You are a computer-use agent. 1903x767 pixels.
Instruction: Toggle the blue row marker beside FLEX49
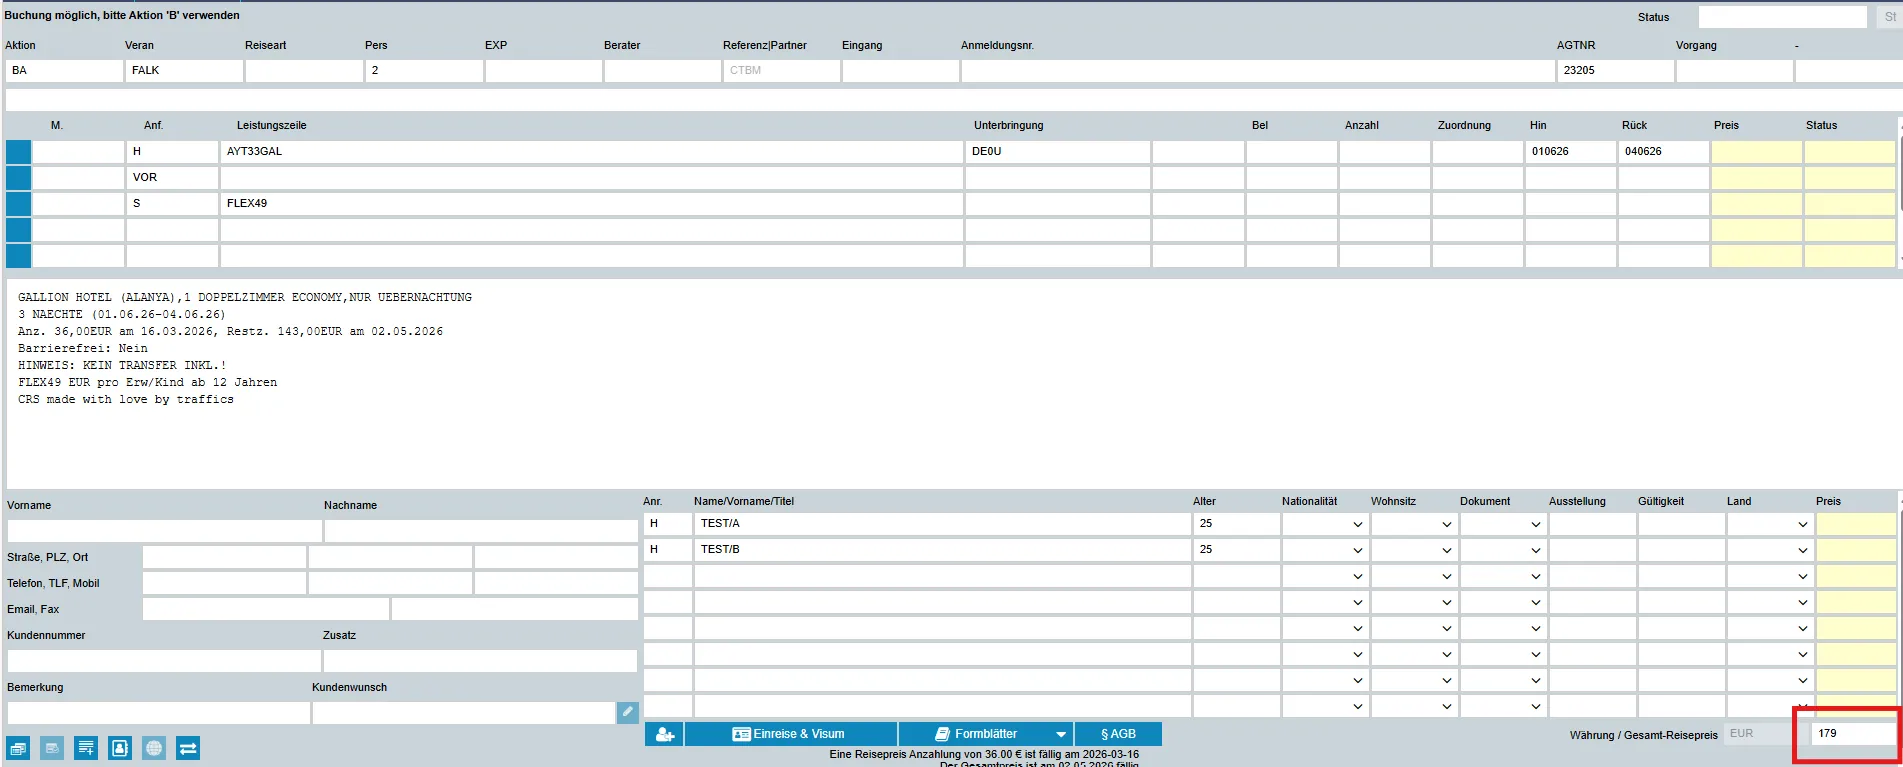[18, 204]
